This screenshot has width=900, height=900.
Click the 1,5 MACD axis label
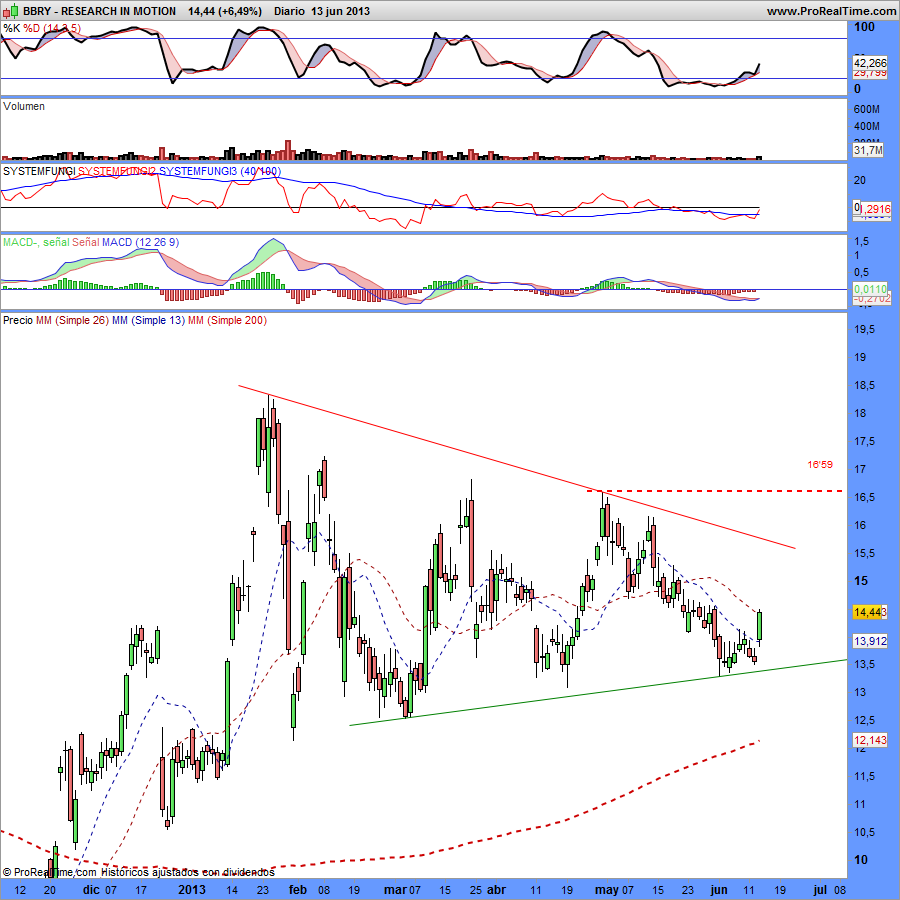click(861, 241)
